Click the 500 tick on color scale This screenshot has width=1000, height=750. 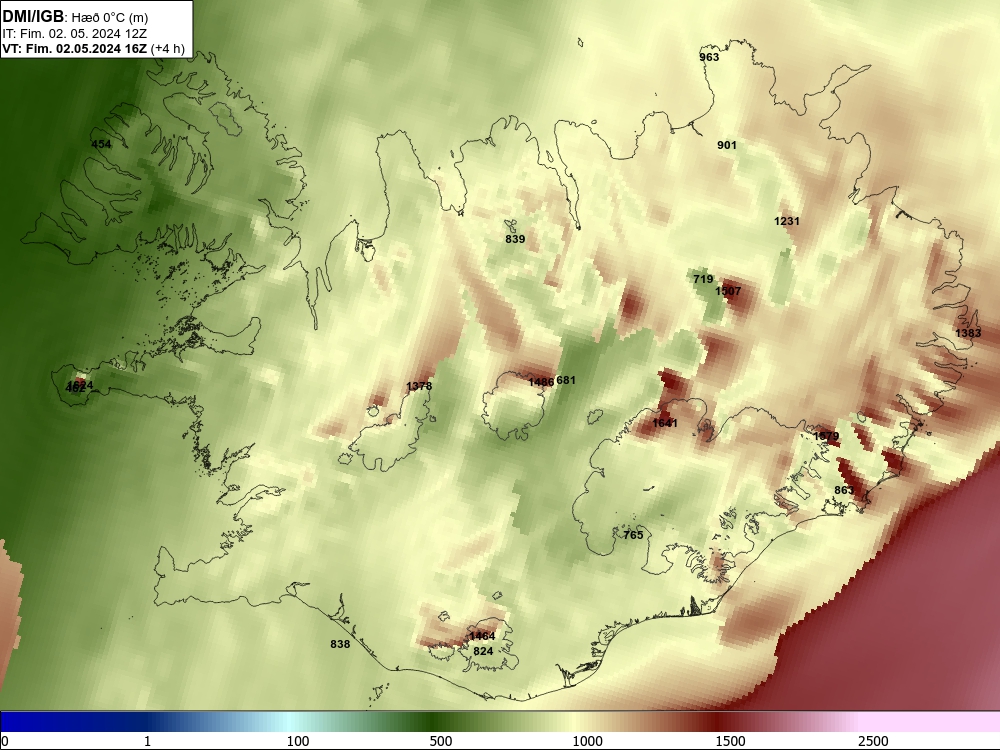pyautogui.click(x=441, y=741)
